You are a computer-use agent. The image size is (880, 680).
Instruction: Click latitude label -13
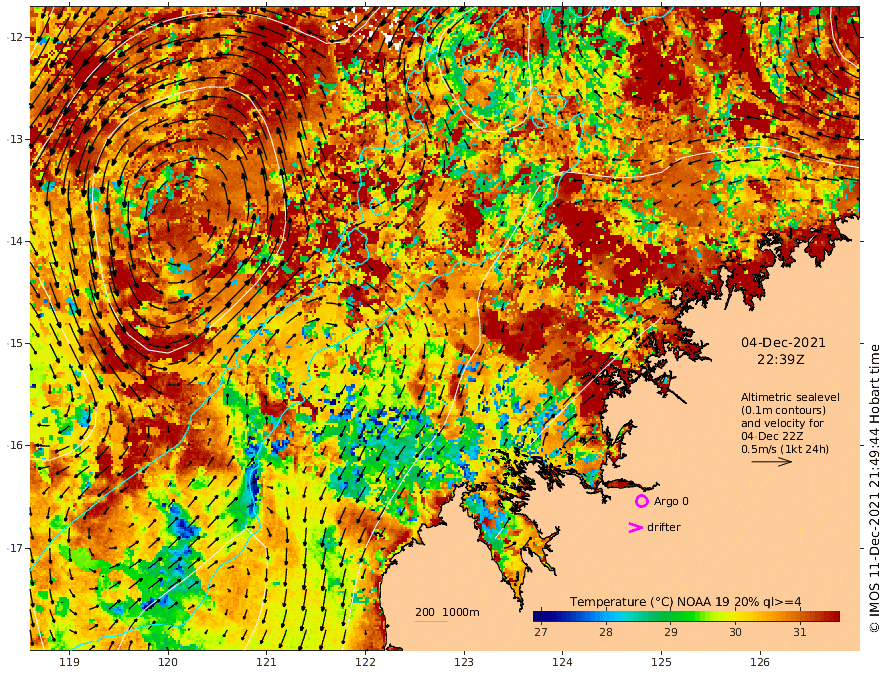(x=15, y=139)
